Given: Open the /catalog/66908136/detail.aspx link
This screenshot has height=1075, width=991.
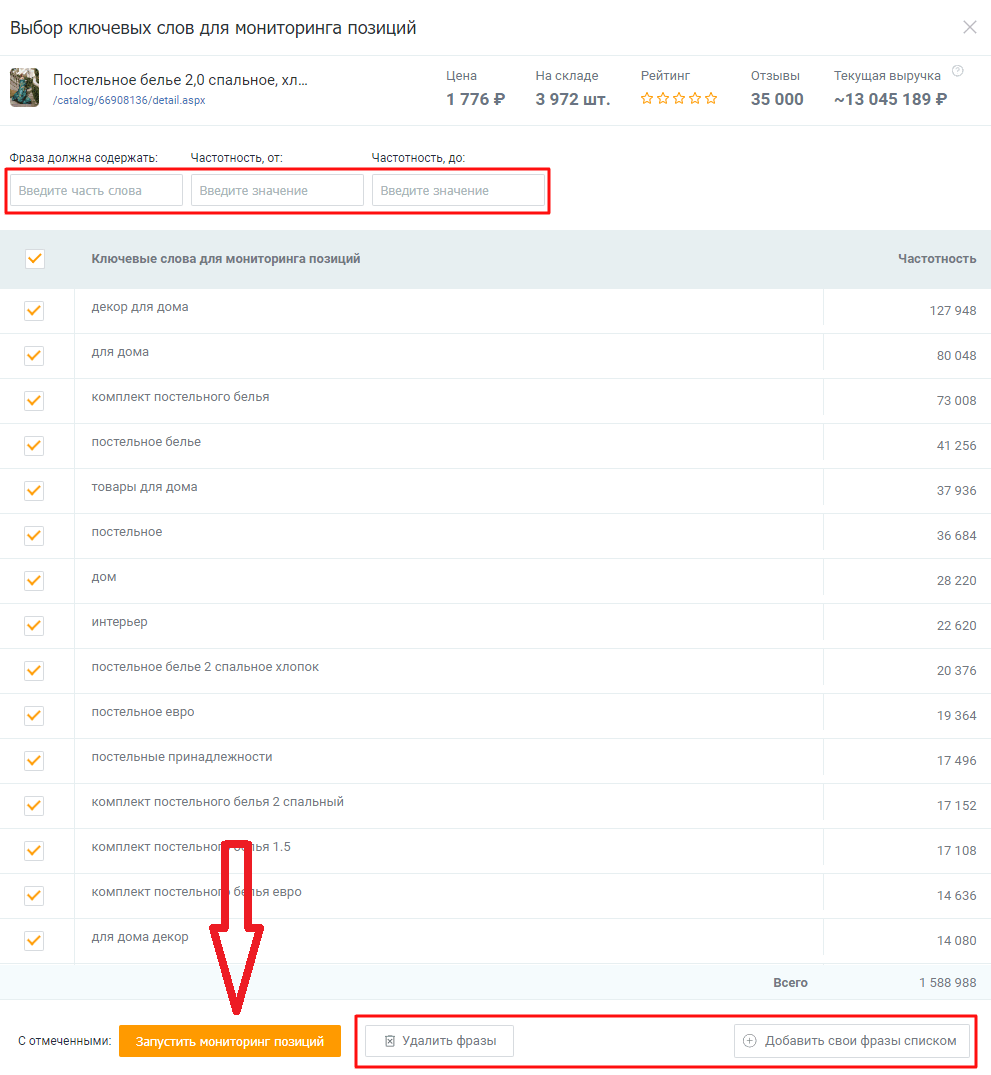Looking at the screenshot, I should pos(129,100).
